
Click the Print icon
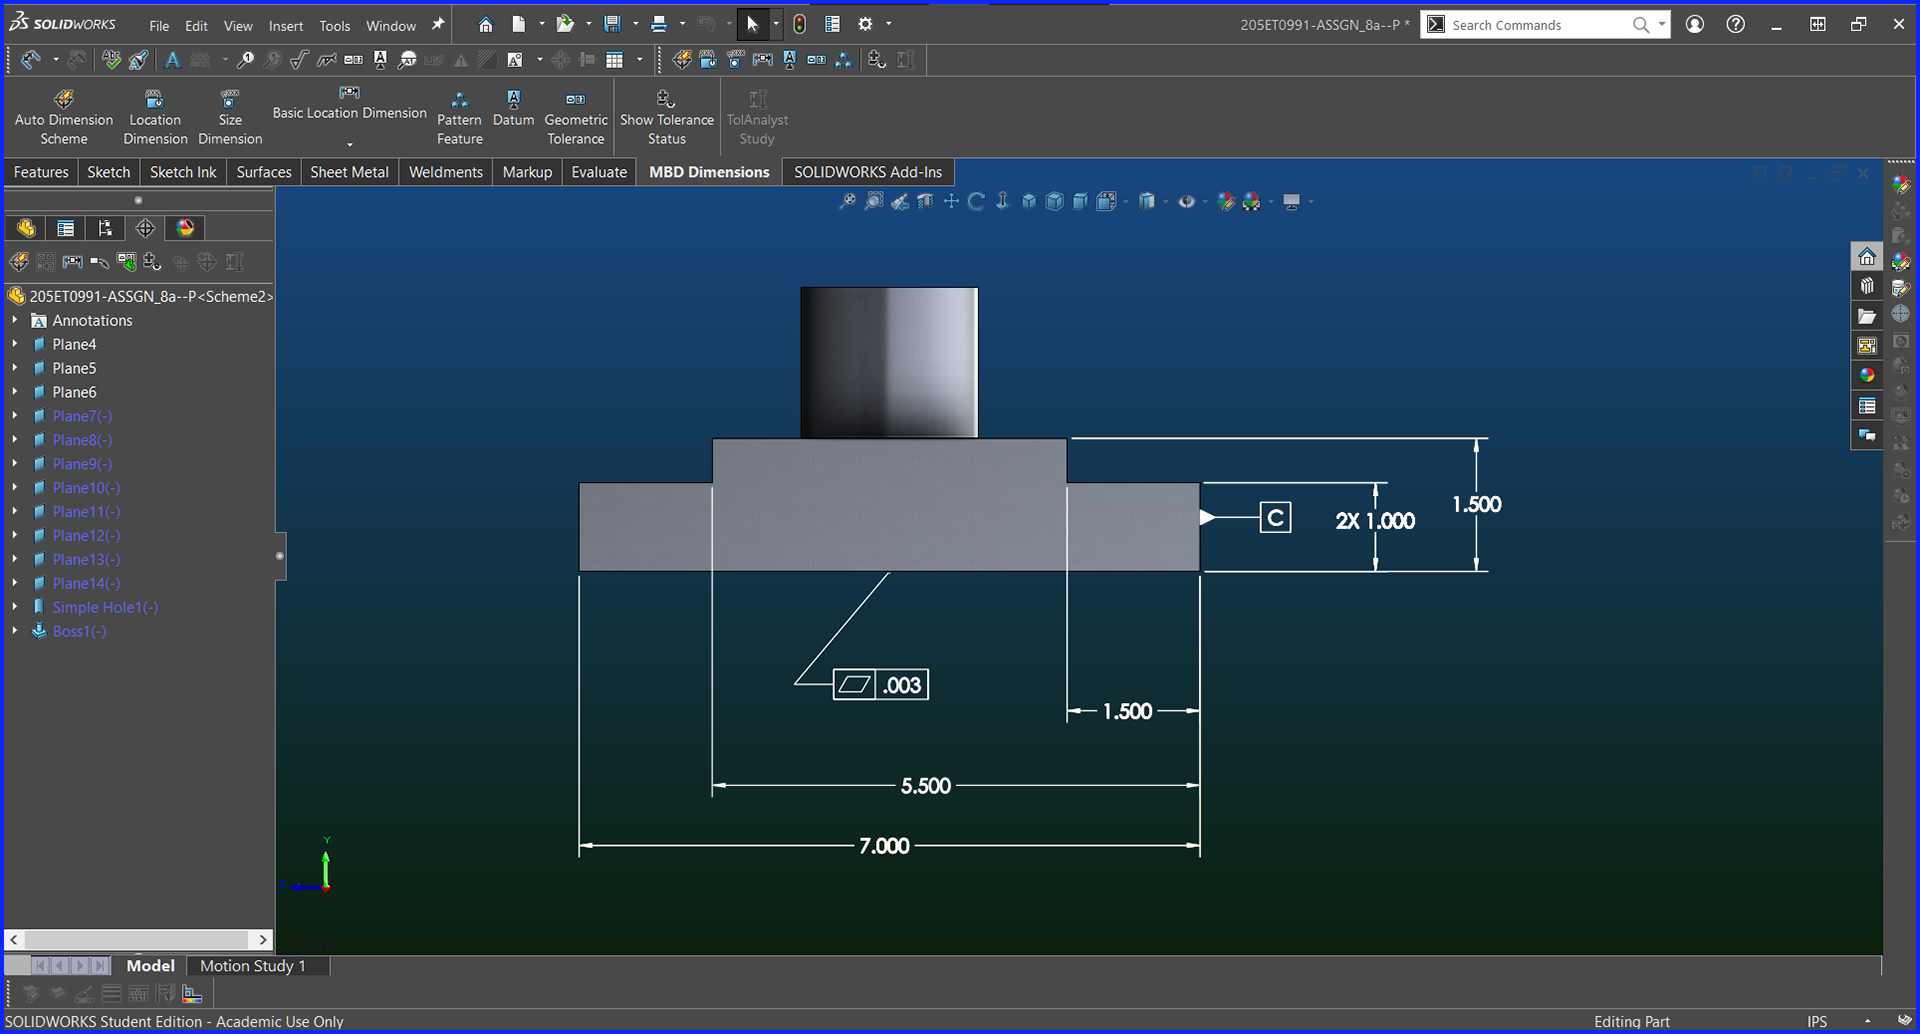(659, 24)
